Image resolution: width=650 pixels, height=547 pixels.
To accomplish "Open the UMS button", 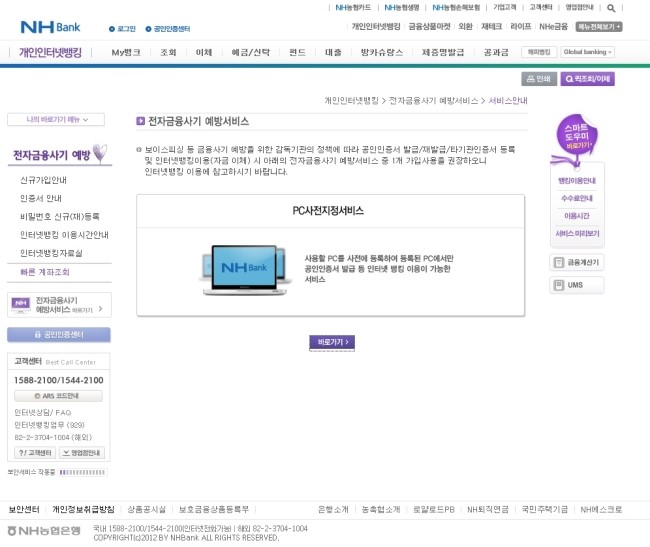I will 577,285.
